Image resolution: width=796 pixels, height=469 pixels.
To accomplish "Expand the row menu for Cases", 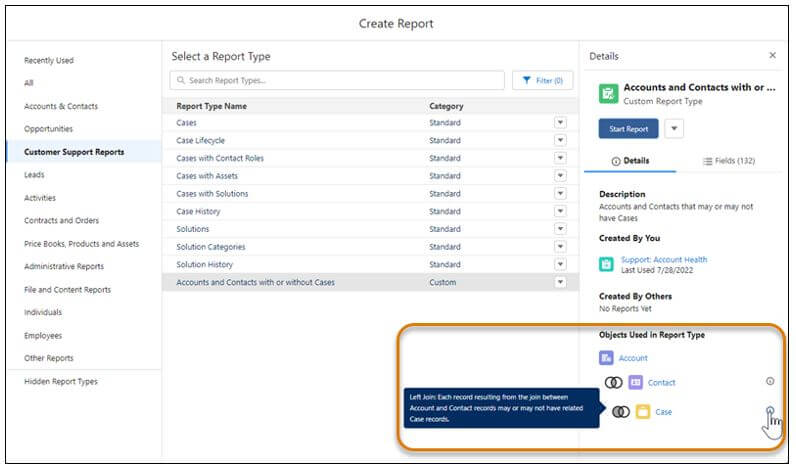I will pyautogui.click(x=560, y=122).
